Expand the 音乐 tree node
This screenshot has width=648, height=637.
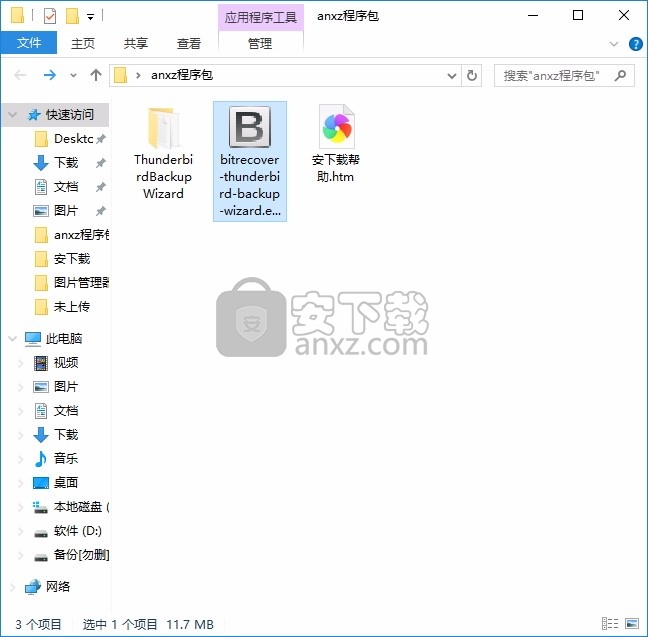click(x=20, y=459)
